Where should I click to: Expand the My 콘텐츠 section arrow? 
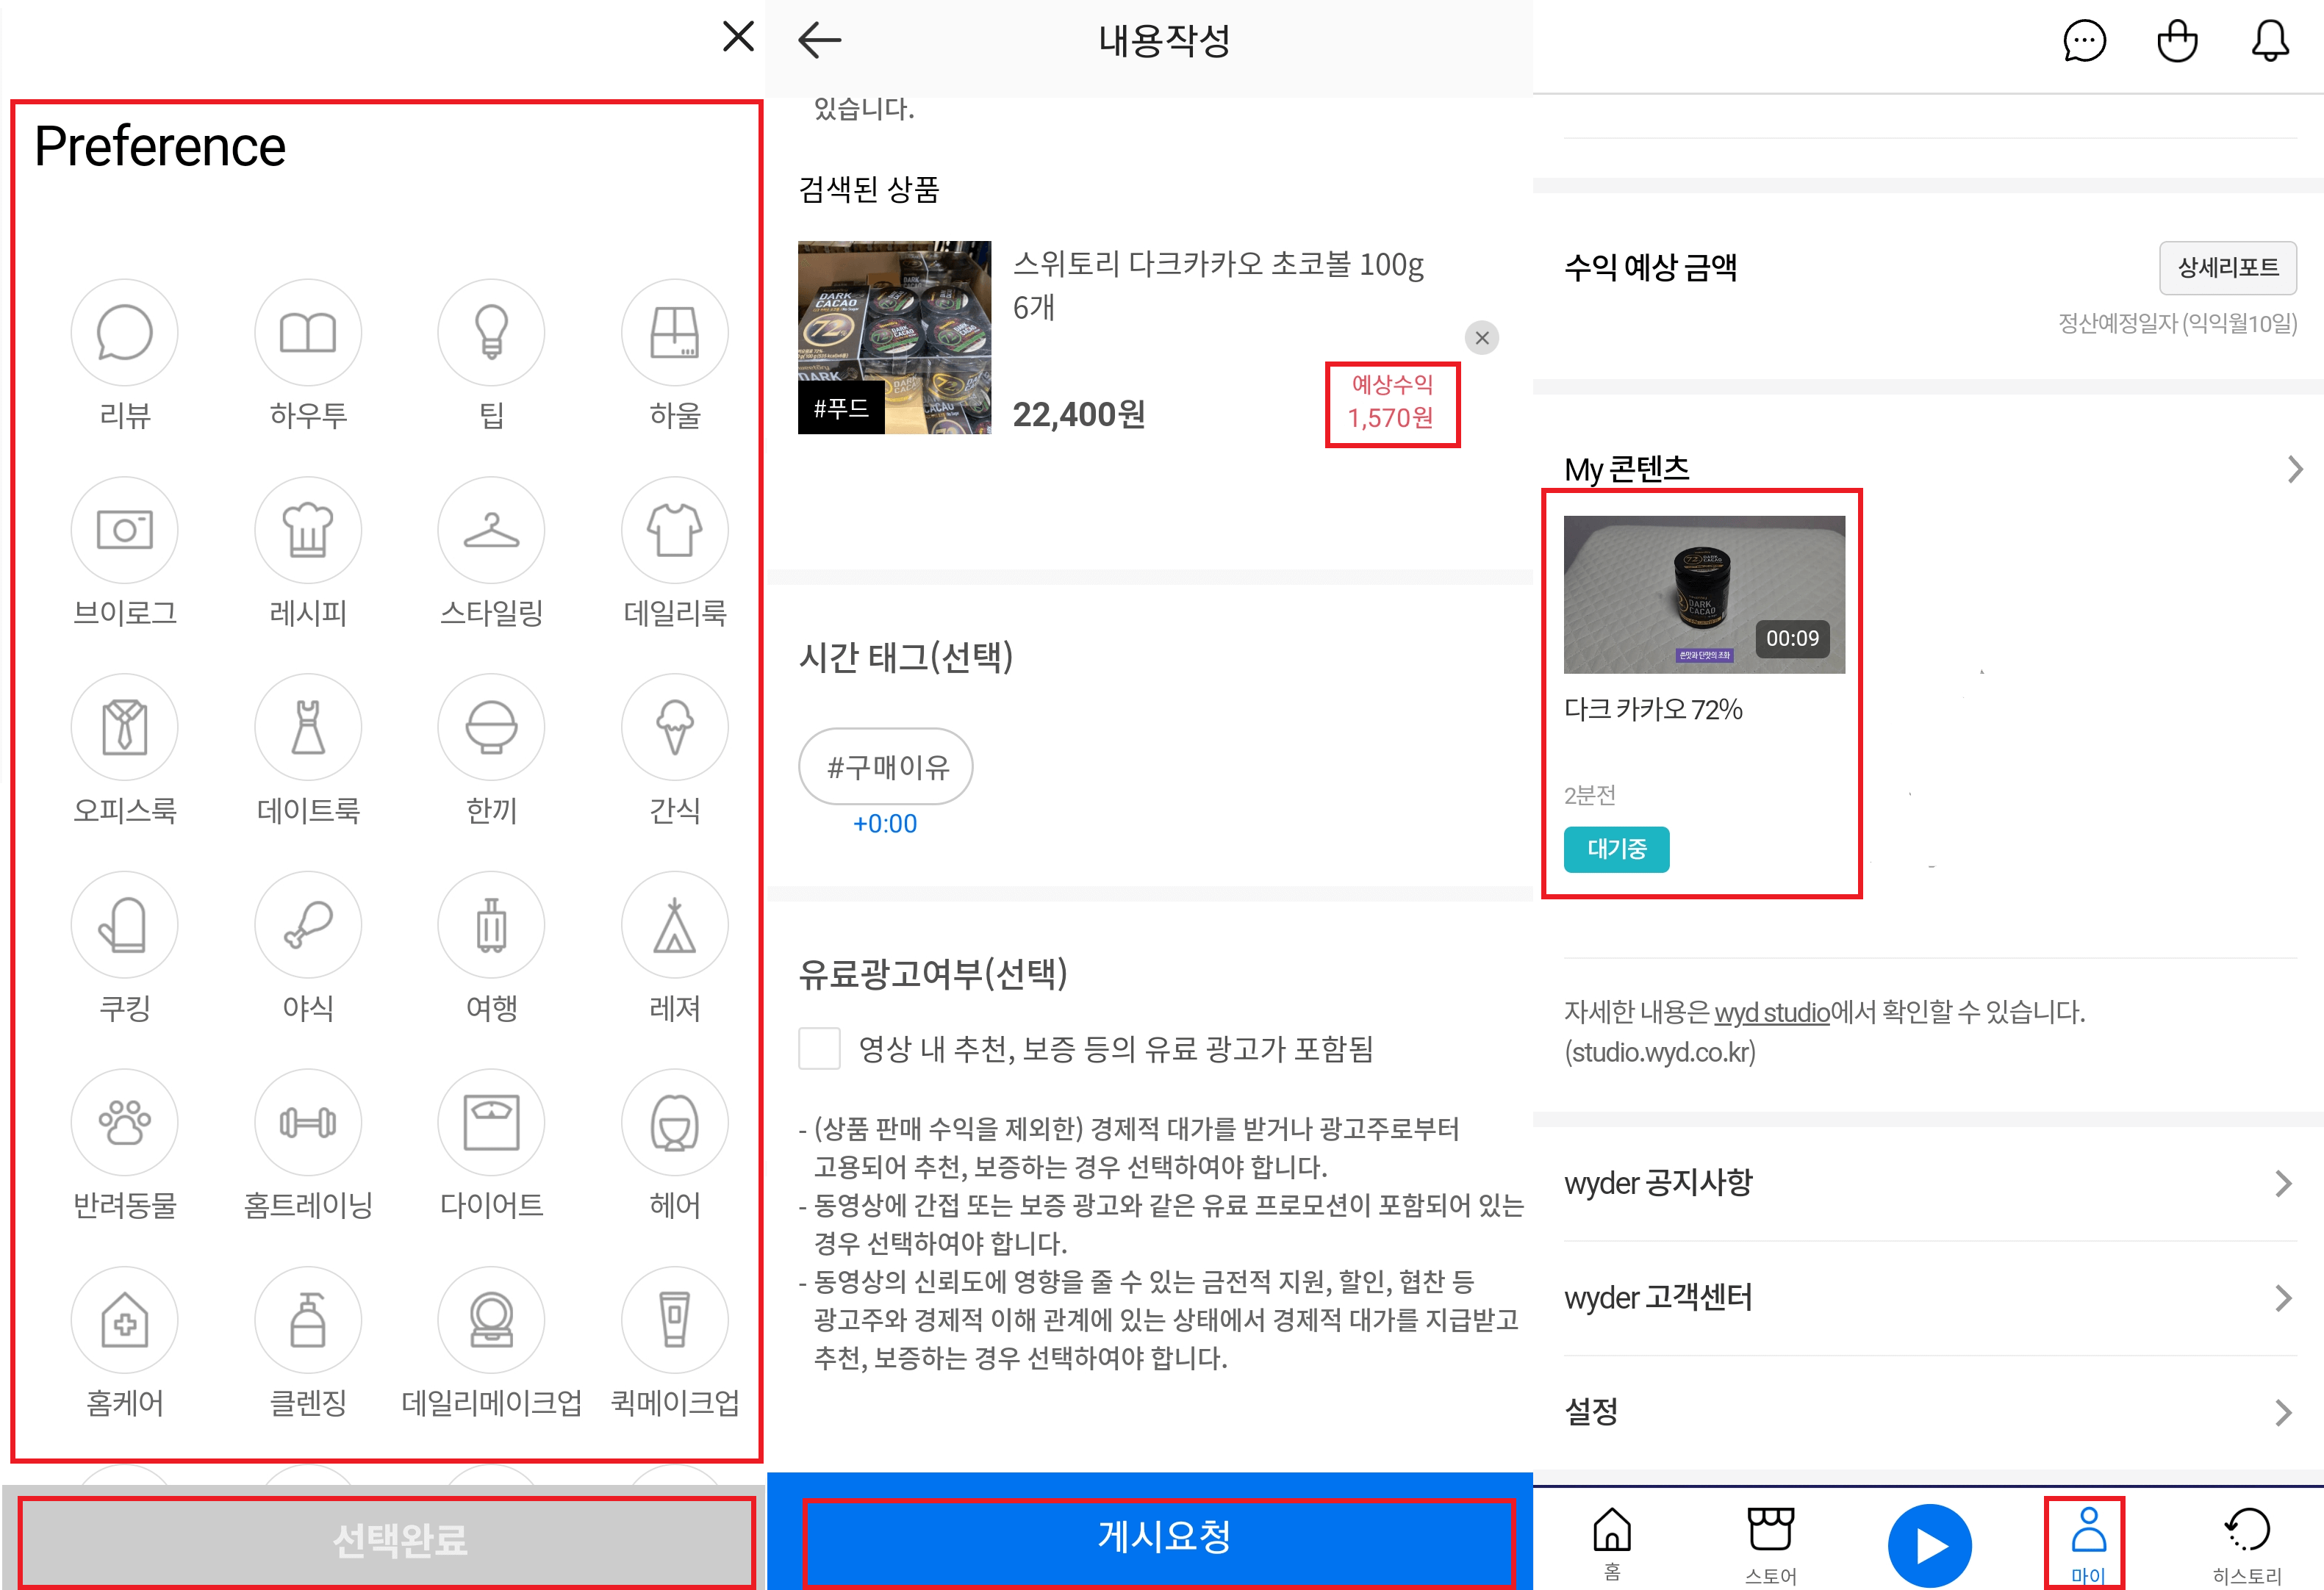2294,469
